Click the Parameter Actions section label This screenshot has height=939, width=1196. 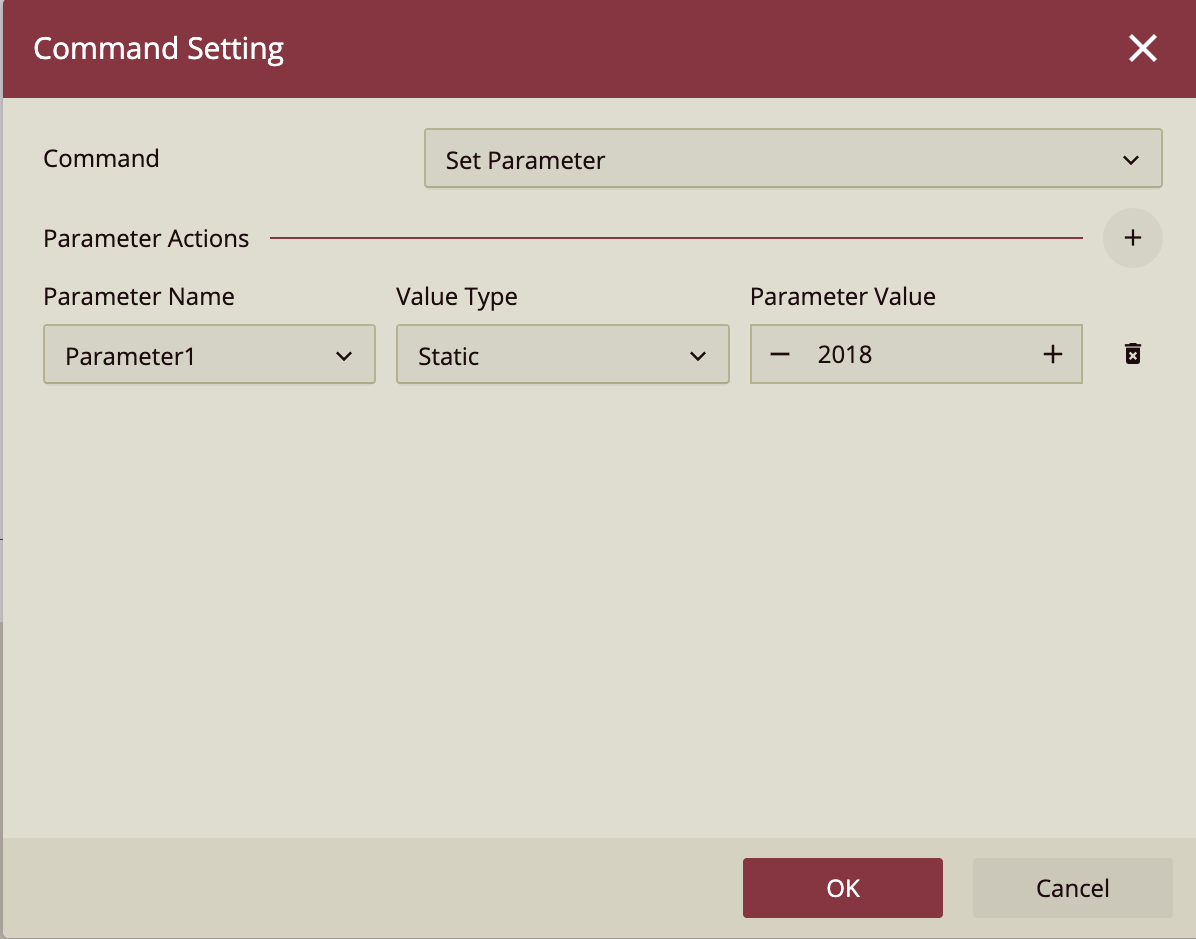146,238
